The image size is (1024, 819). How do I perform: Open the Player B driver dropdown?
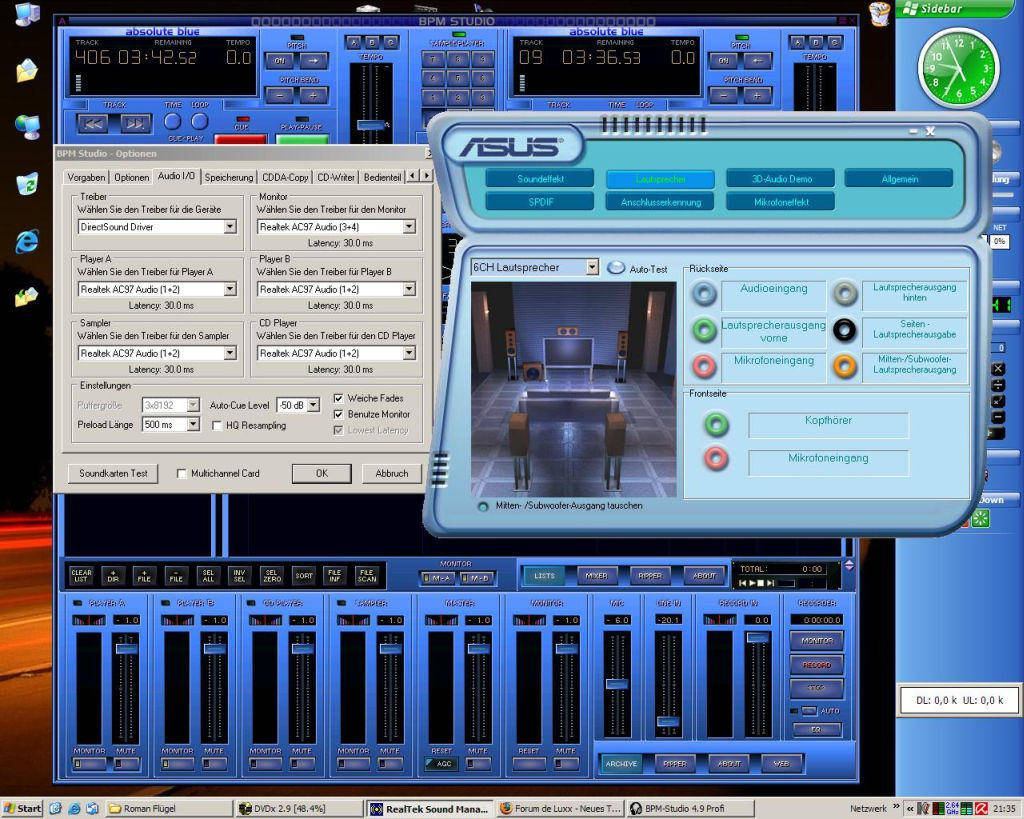[409, 289]
